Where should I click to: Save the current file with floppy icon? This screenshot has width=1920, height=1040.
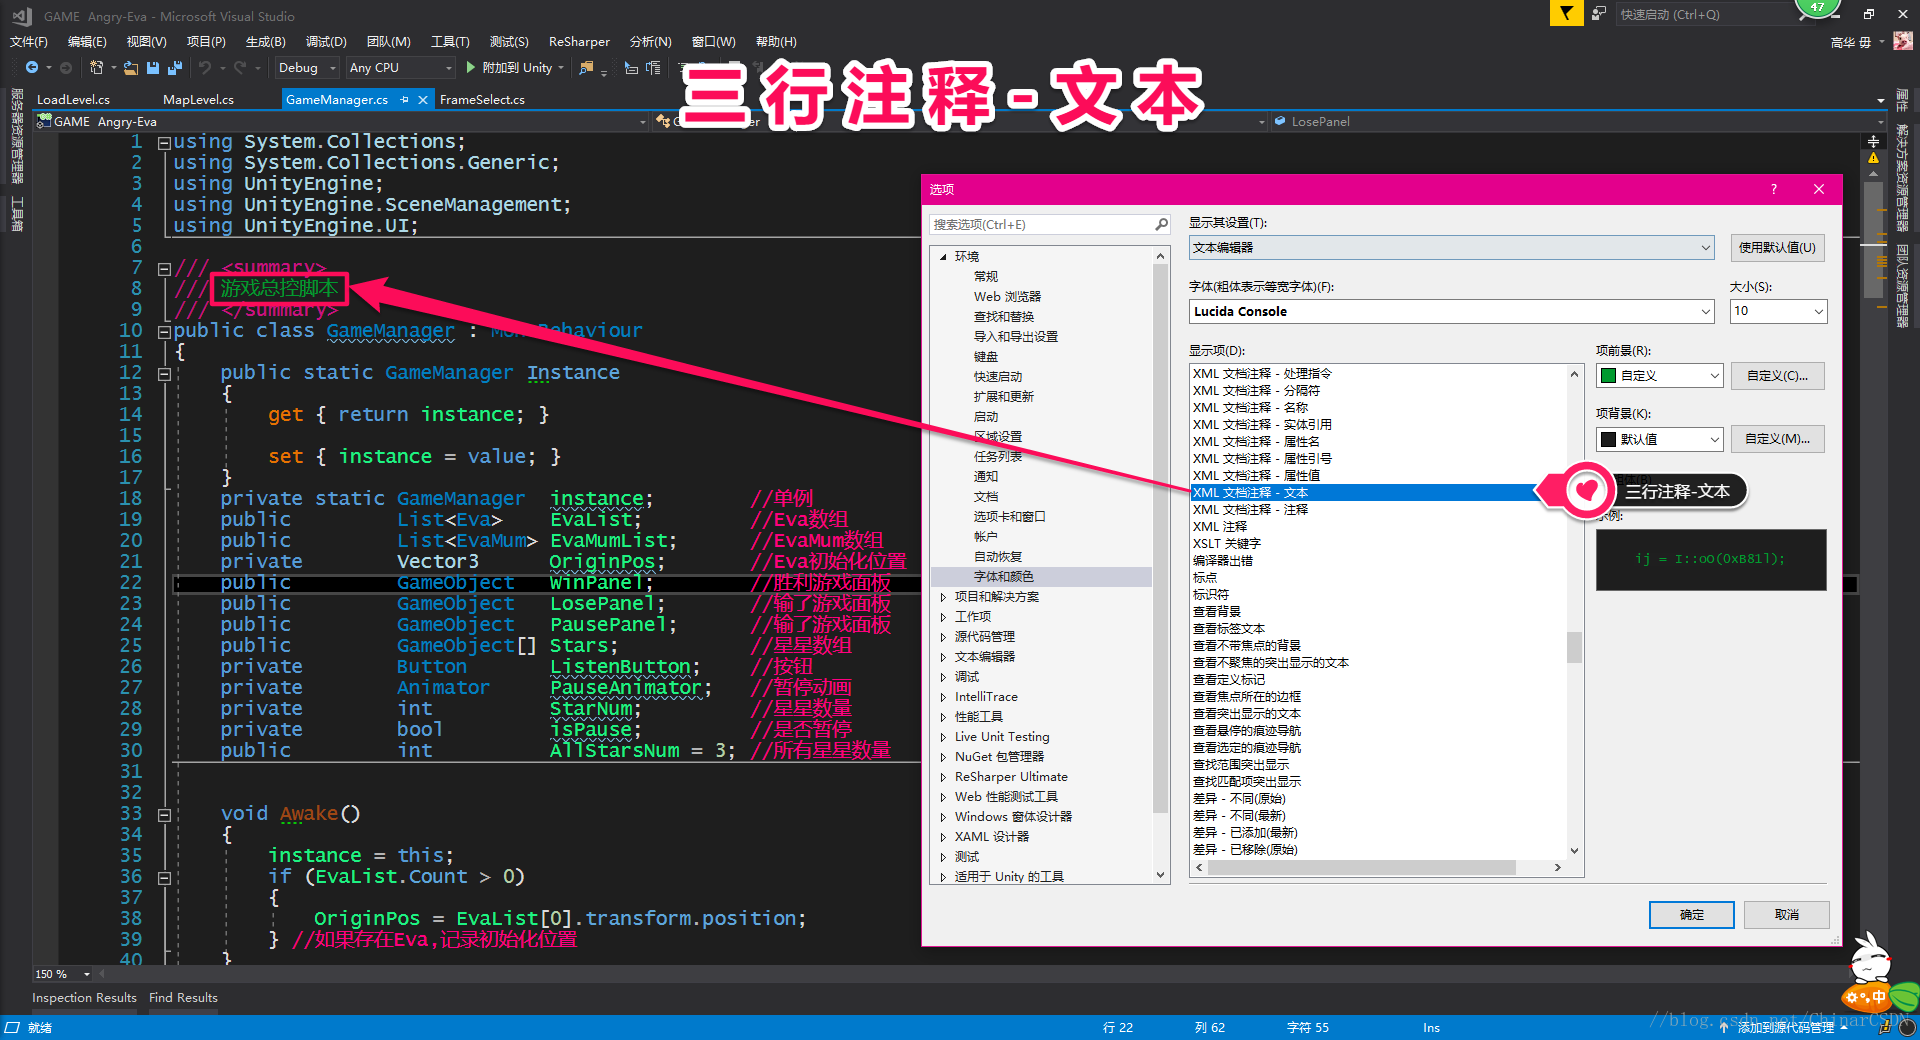153,67
